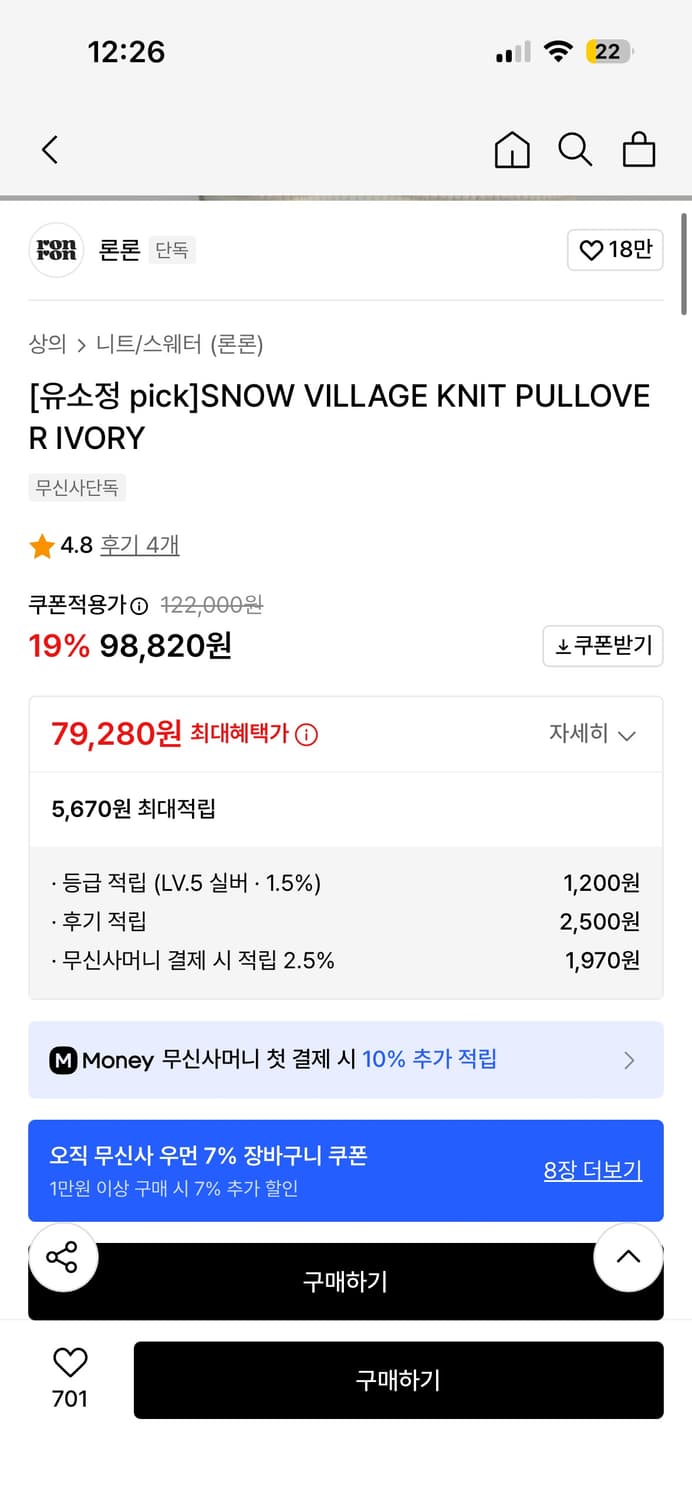This screenshot has height=1500, width=692.
Task: Open the shopping bag icon
Action: (x=639, y=149)
